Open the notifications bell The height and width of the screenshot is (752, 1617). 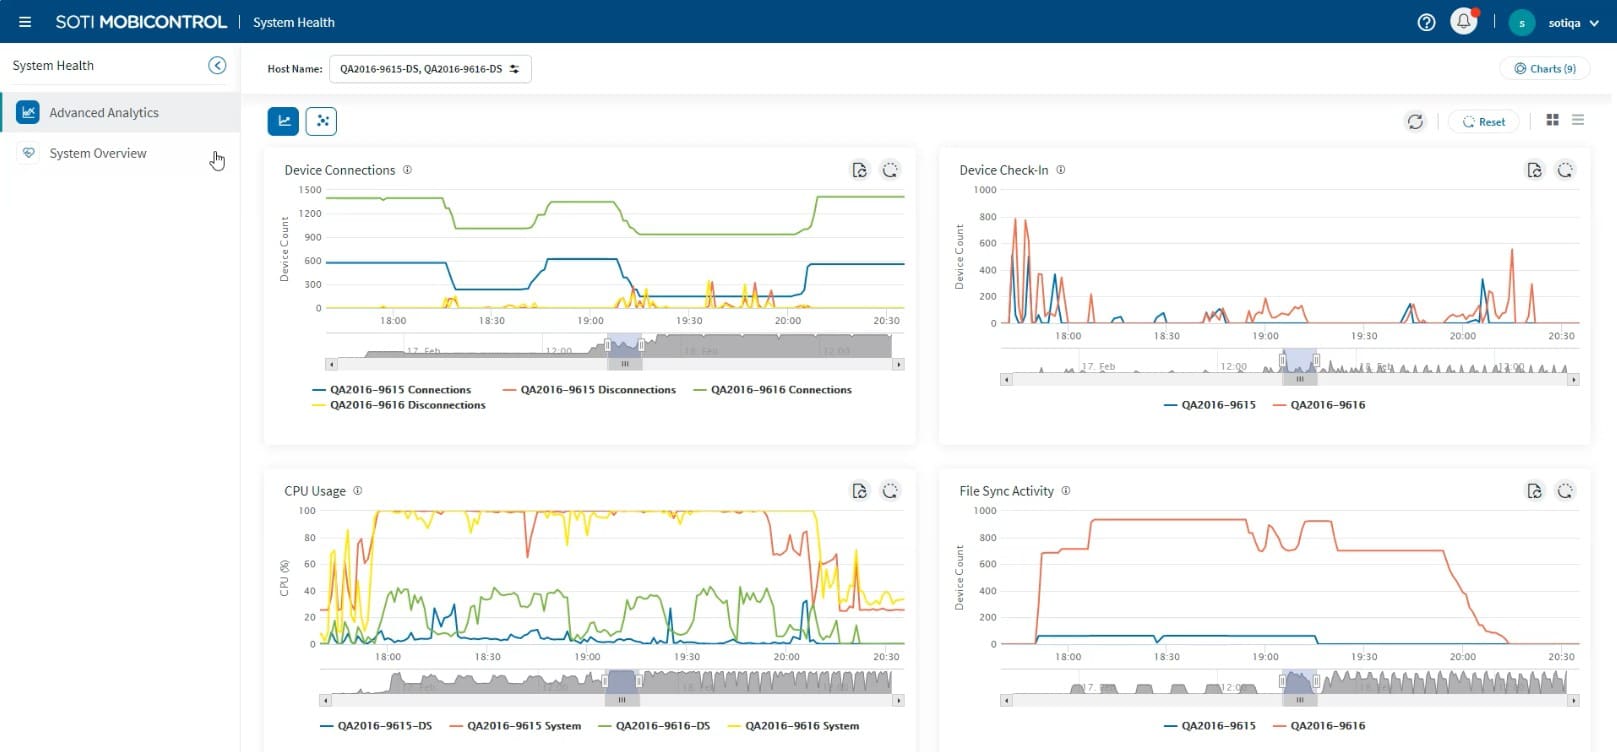tap(1464, 21)
